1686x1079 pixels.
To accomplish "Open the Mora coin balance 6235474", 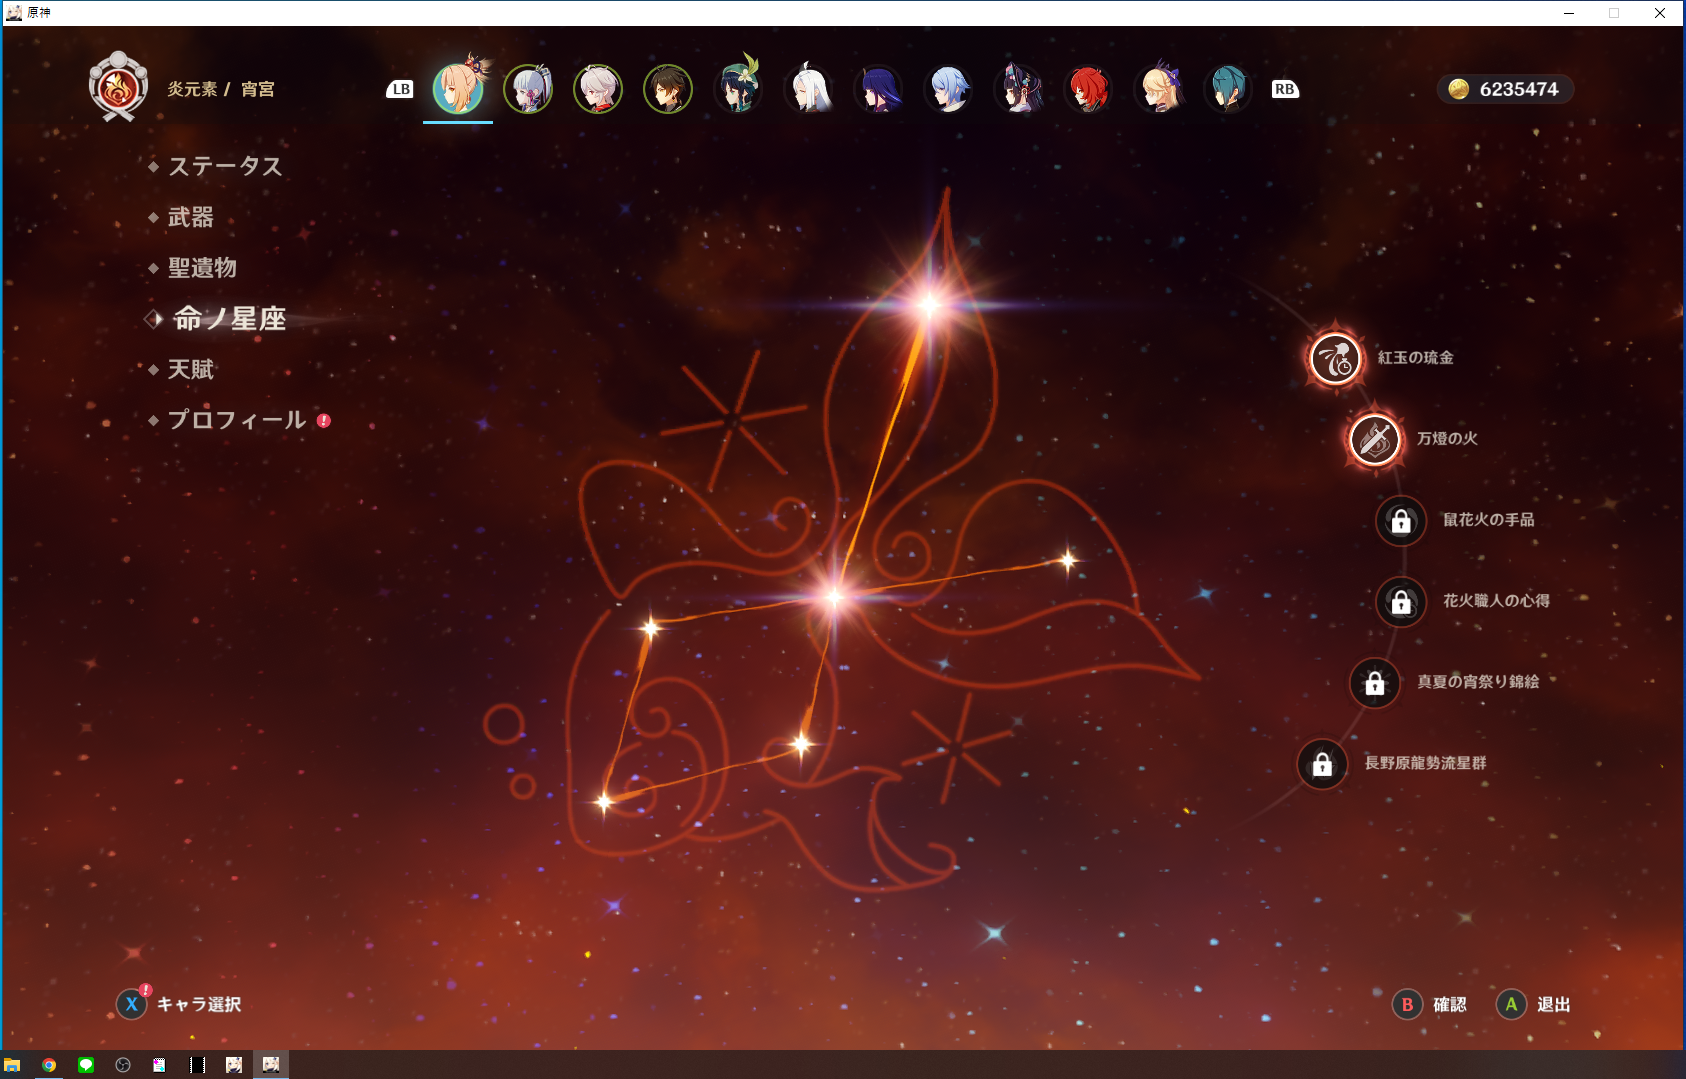I will click(x=1505, y=89).
